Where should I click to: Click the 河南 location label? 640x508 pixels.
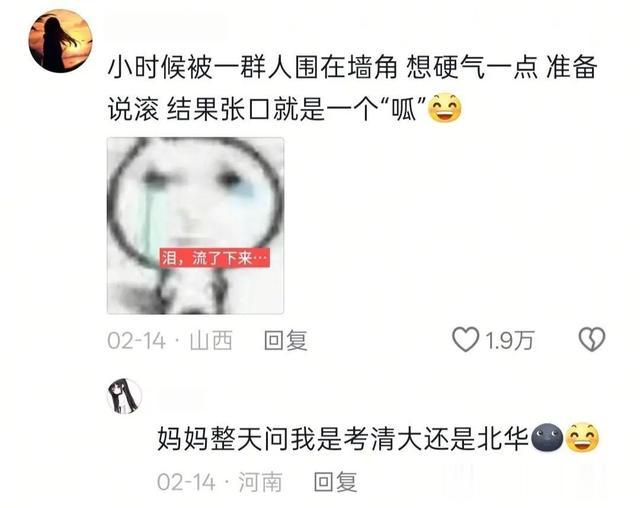(260, 482)
